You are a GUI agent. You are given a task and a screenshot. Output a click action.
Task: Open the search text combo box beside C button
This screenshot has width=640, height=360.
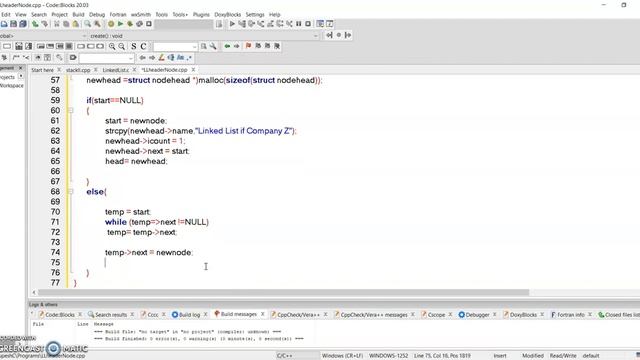click(175, 47)
